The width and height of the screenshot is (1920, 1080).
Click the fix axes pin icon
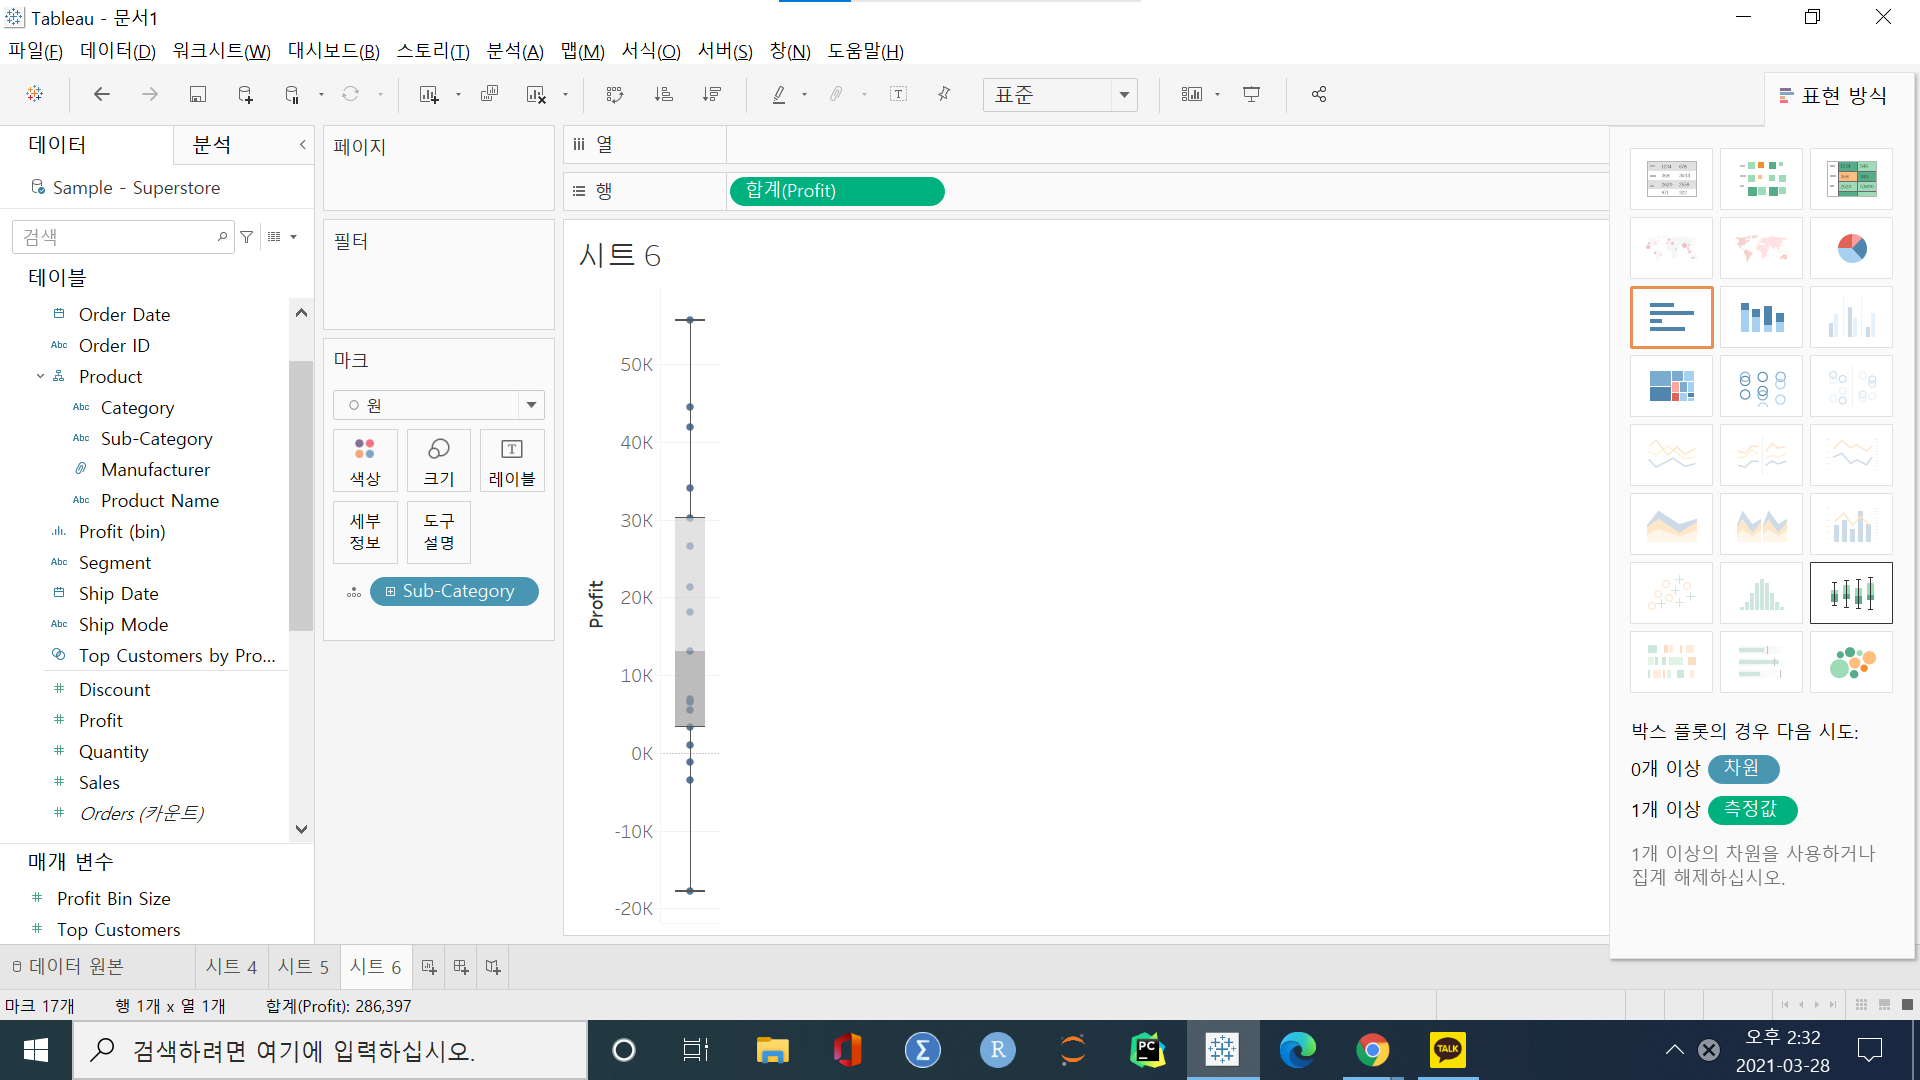[x=944, y=94]
